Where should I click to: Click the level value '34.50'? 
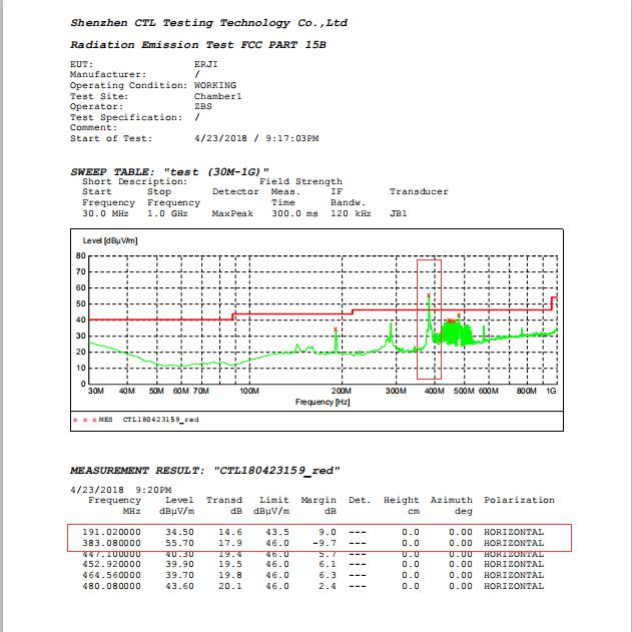(179, 532)
